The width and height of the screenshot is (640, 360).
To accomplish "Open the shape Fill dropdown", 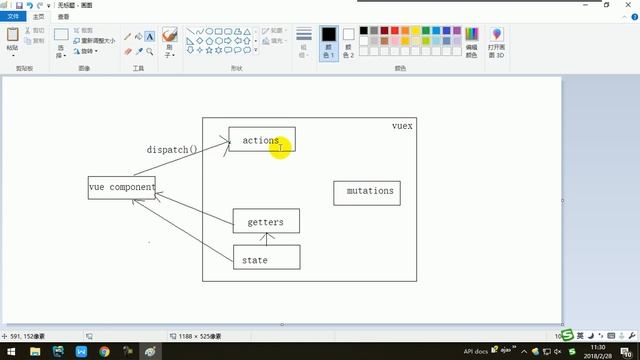I will click(274, 41).
